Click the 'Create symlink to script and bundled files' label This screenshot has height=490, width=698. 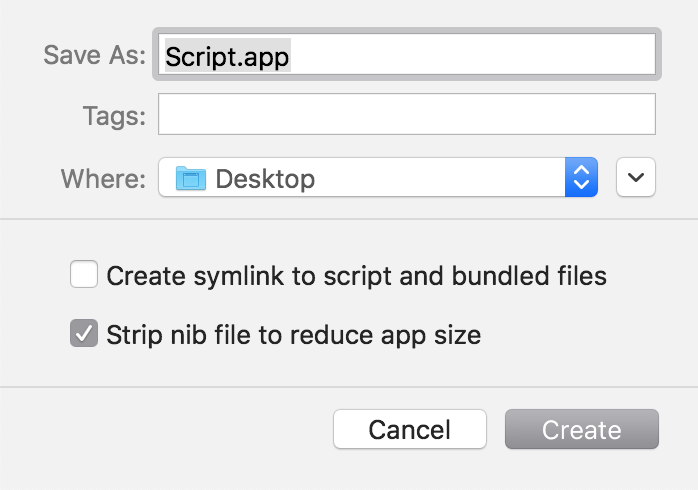tap(356, 275)
